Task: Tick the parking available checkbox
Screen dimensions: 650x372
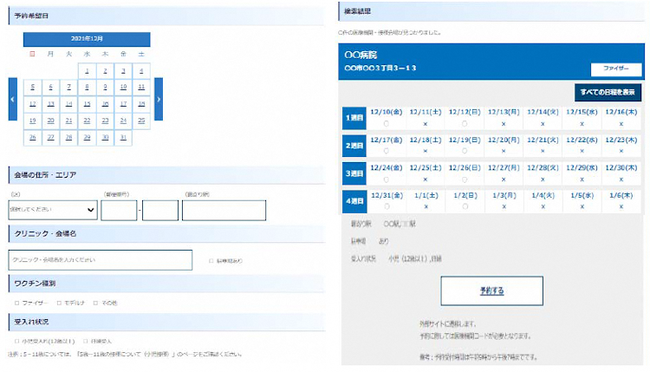Action: 211,261
